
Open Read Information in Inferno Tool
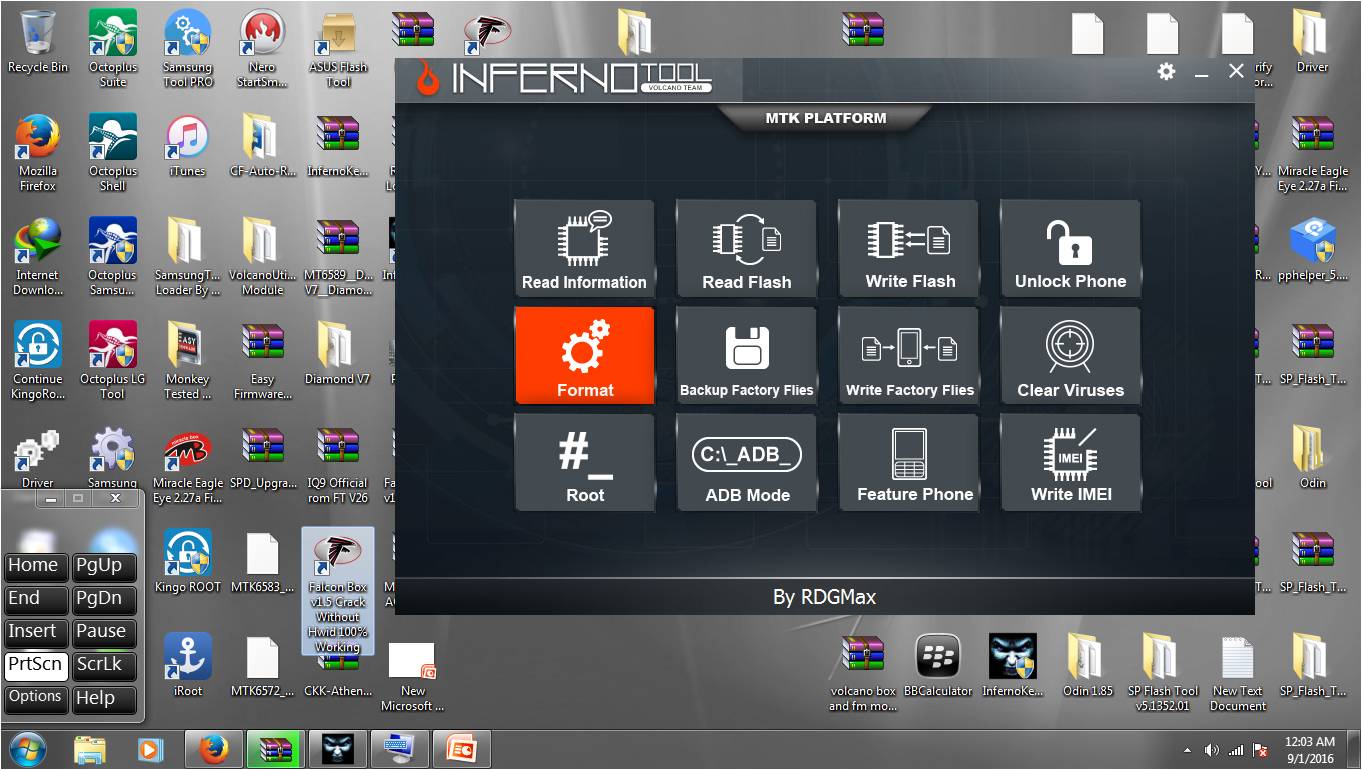pos(585,248)
